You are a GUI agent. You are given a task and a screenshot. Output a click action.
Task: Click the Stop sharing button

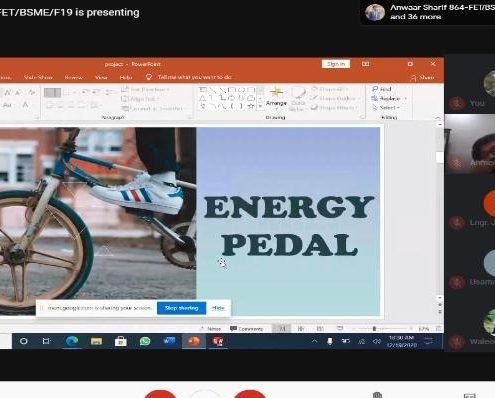pyautogui.click(x=181, y=308)
